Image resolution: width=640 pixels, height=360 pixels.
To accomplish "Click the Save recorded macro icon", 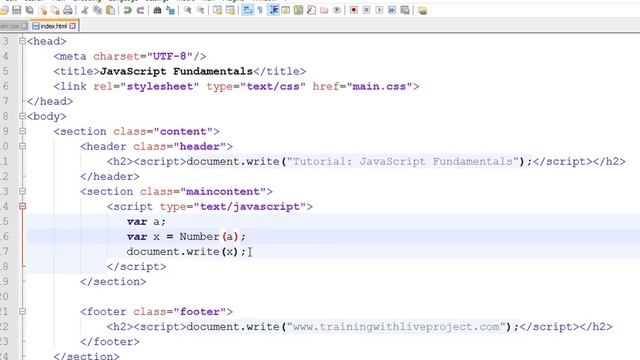I will [x=405, y=10].
